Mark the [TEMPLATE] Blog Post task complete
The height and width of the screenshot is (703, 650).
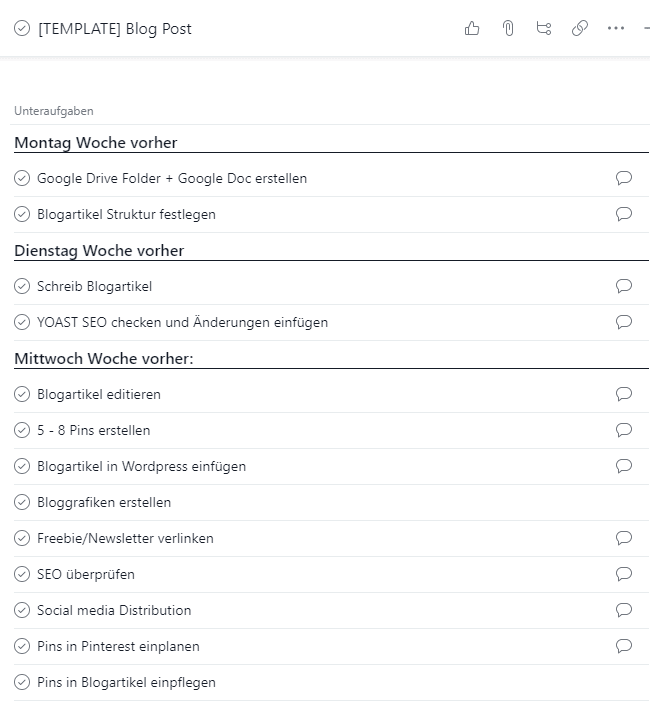22,28
